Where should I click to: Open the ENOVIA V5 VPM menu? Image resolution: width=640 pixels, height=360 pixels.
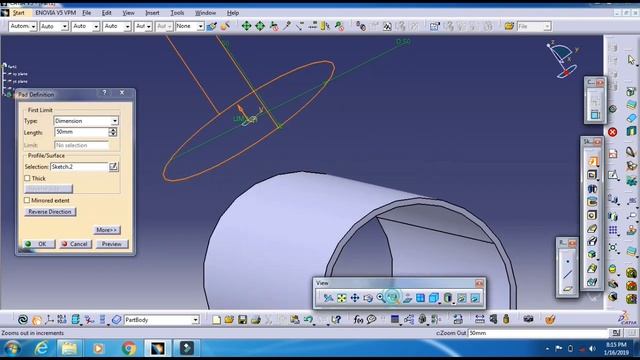click(x=56, y=13)
